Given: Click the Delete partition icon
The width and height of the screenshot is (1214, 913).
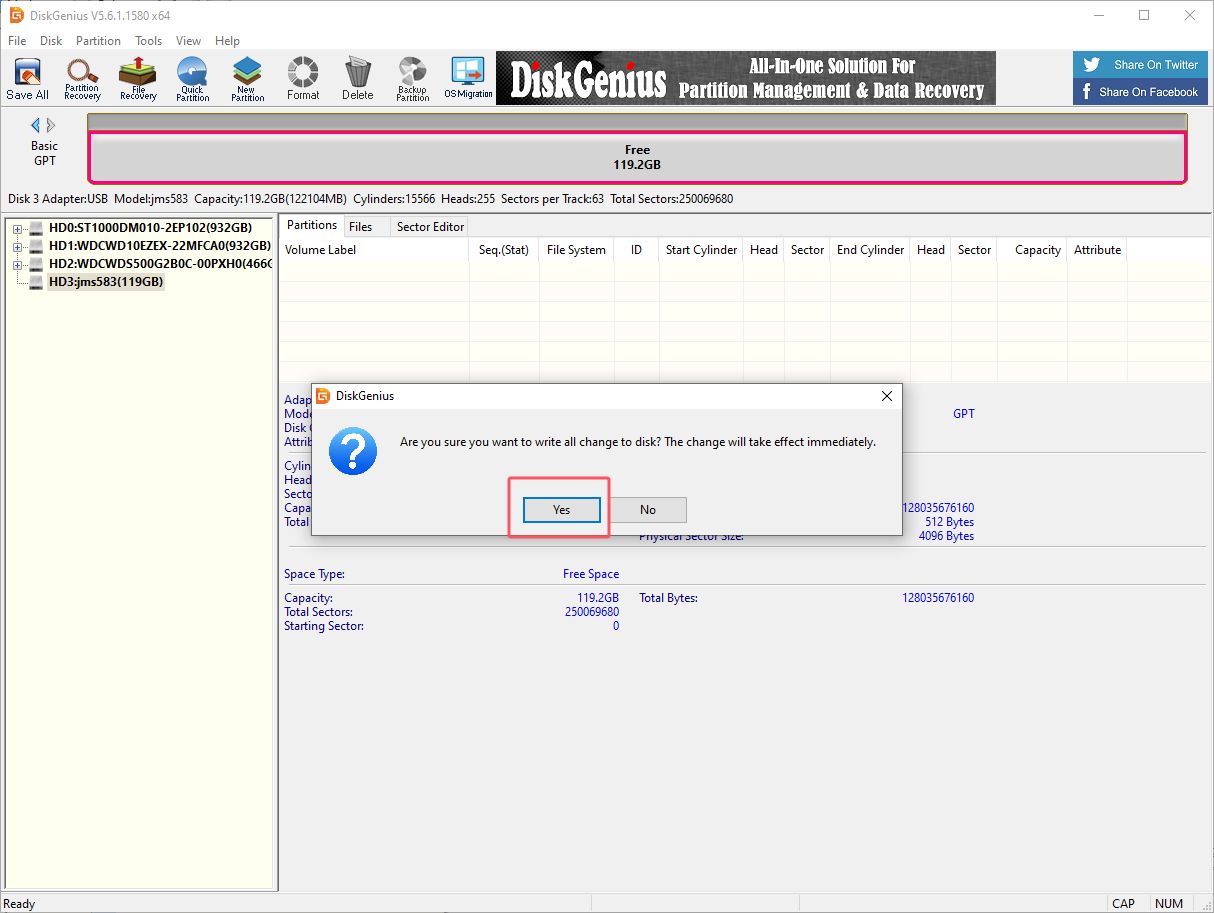Looking at the screenshot, I should point(357,79).
